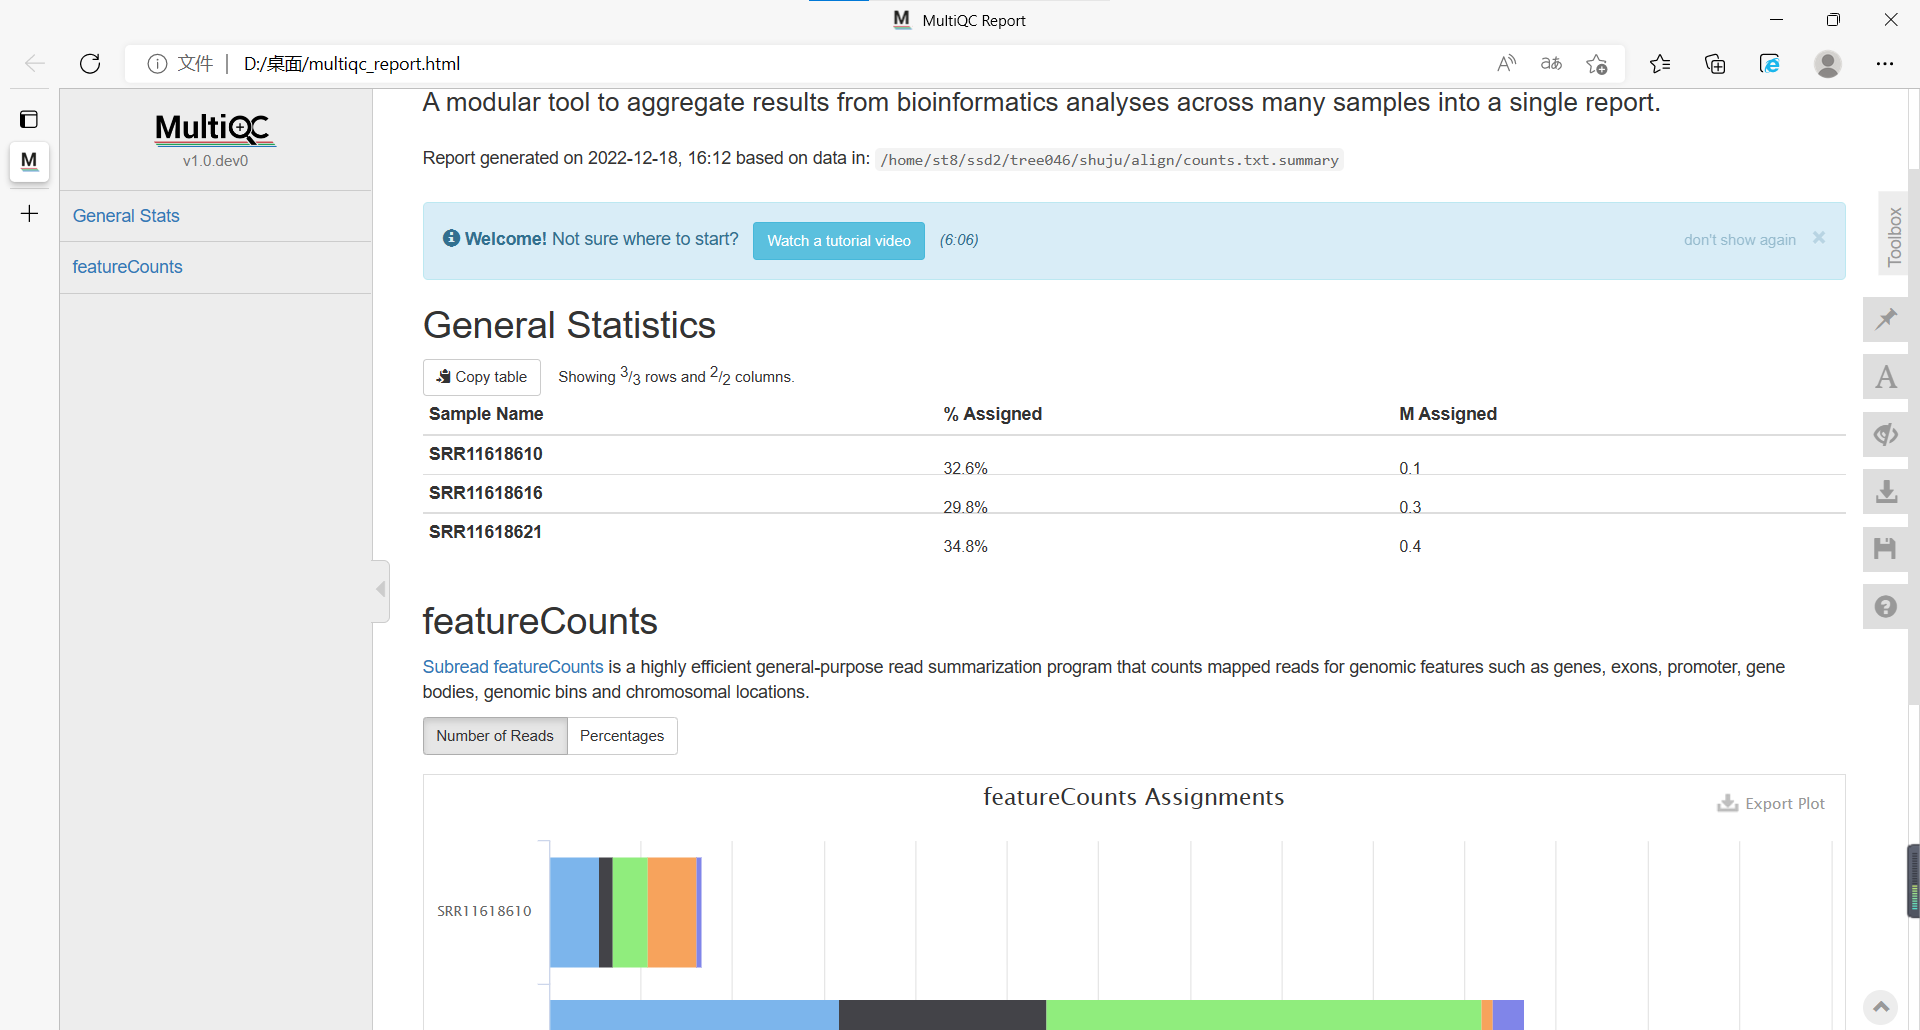Sort table by Sample Name header
Image resolution: width=1920 pixels, height=1030 pixels.
(486, 414)
